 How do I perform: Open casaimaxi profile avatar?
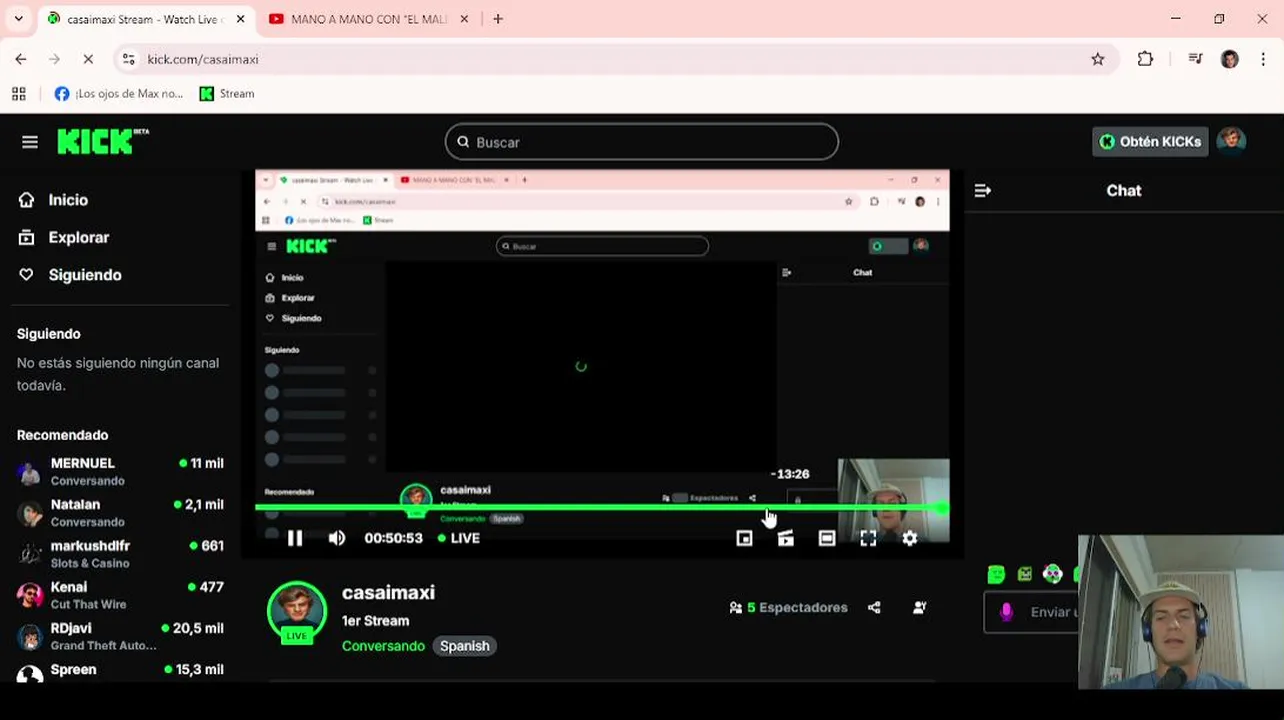point(297,611)
